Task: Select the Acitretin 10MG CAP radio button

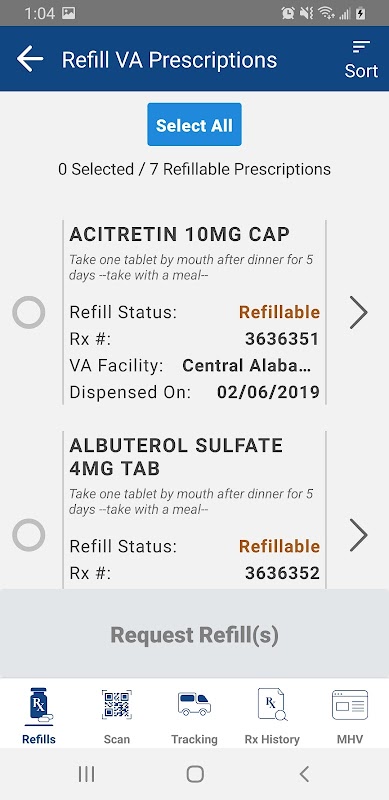Action: 29,312
